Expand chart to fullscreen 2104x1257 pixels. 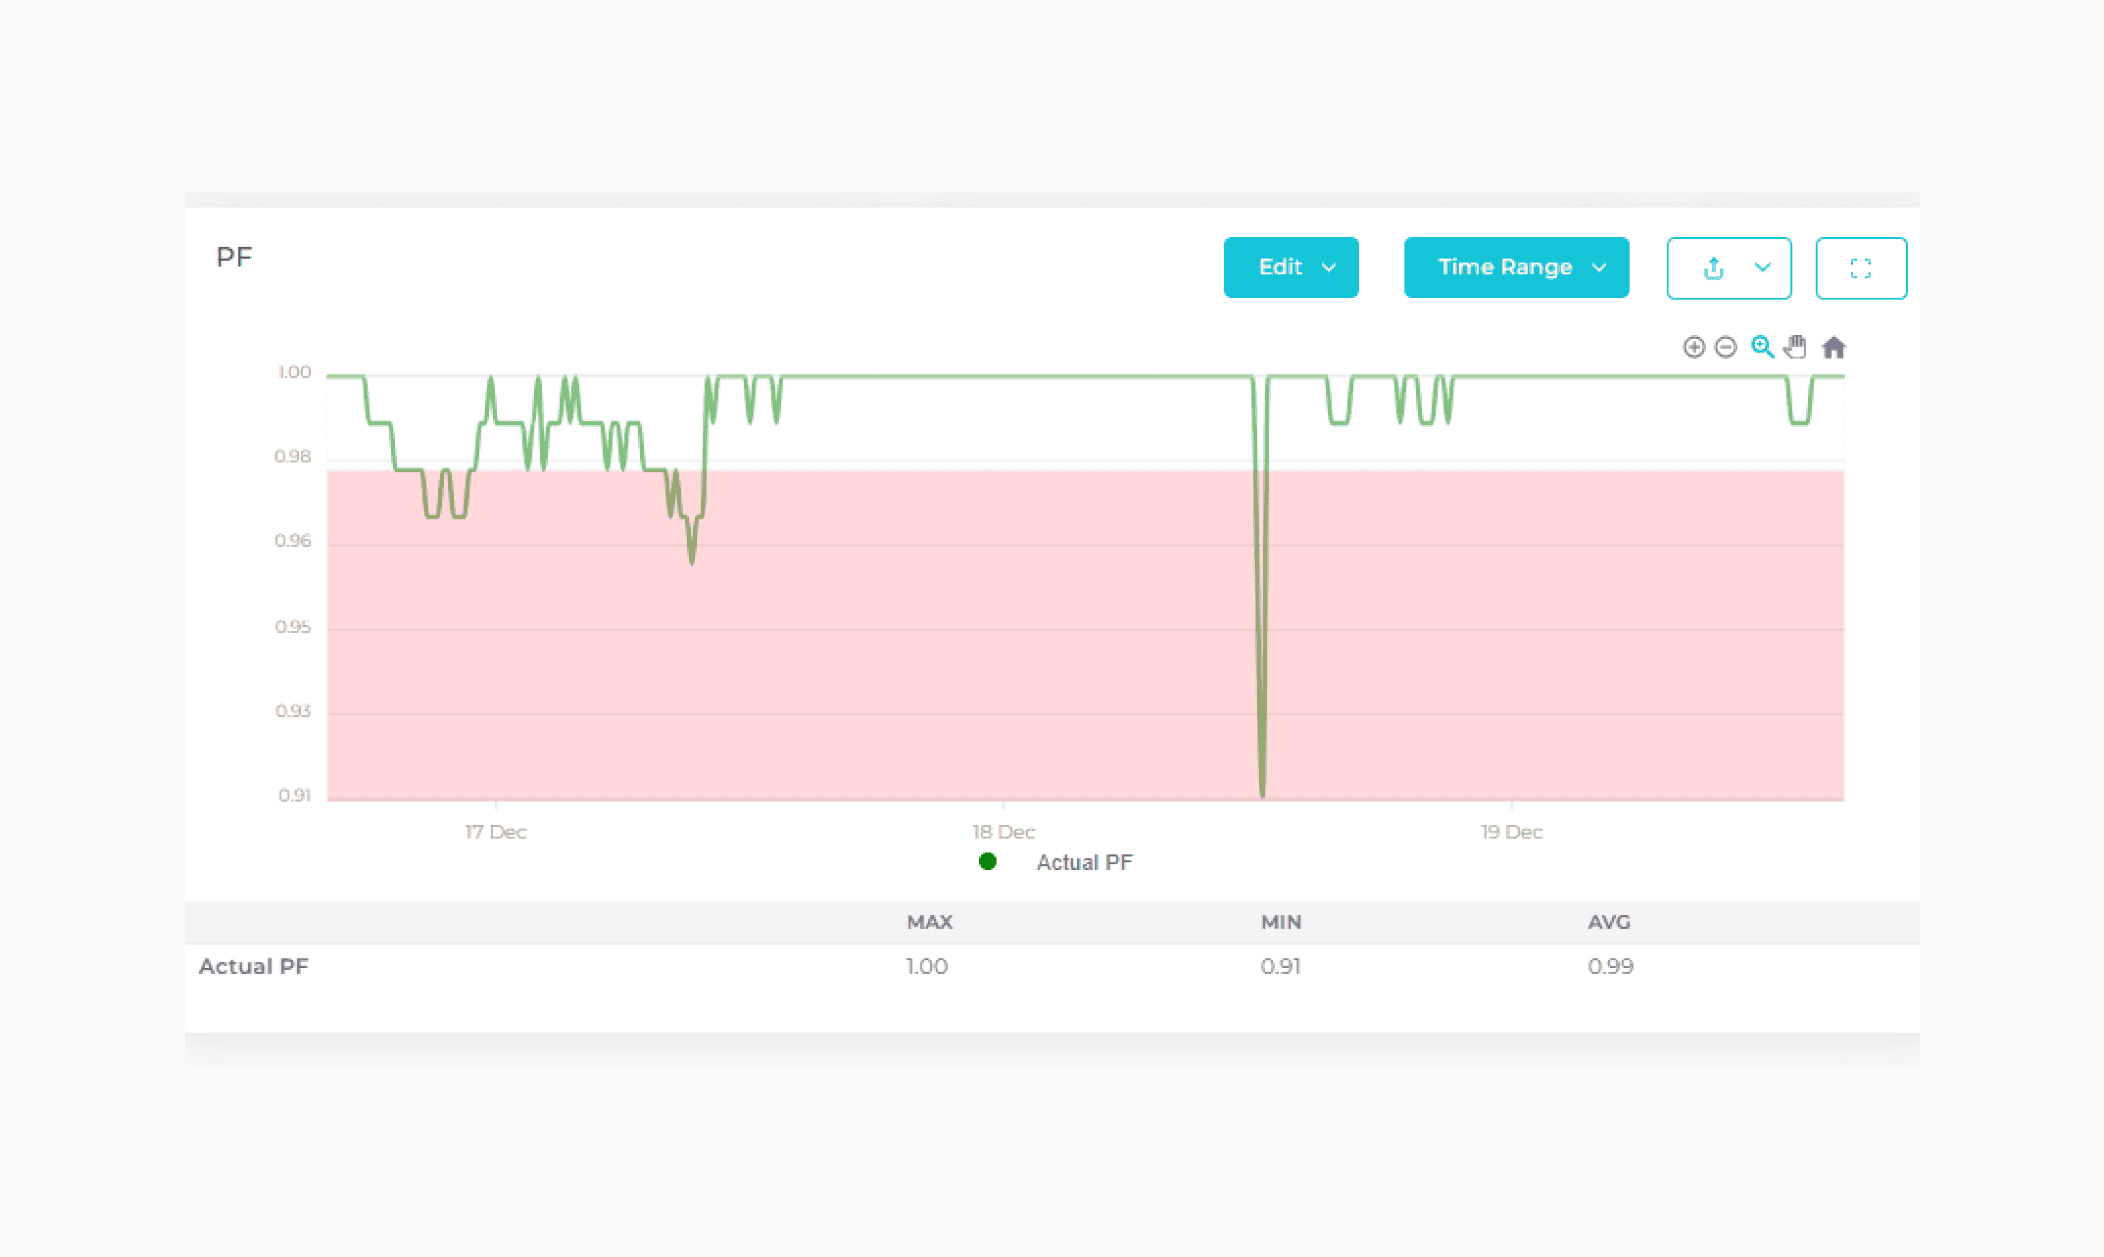pos(1860,268)
